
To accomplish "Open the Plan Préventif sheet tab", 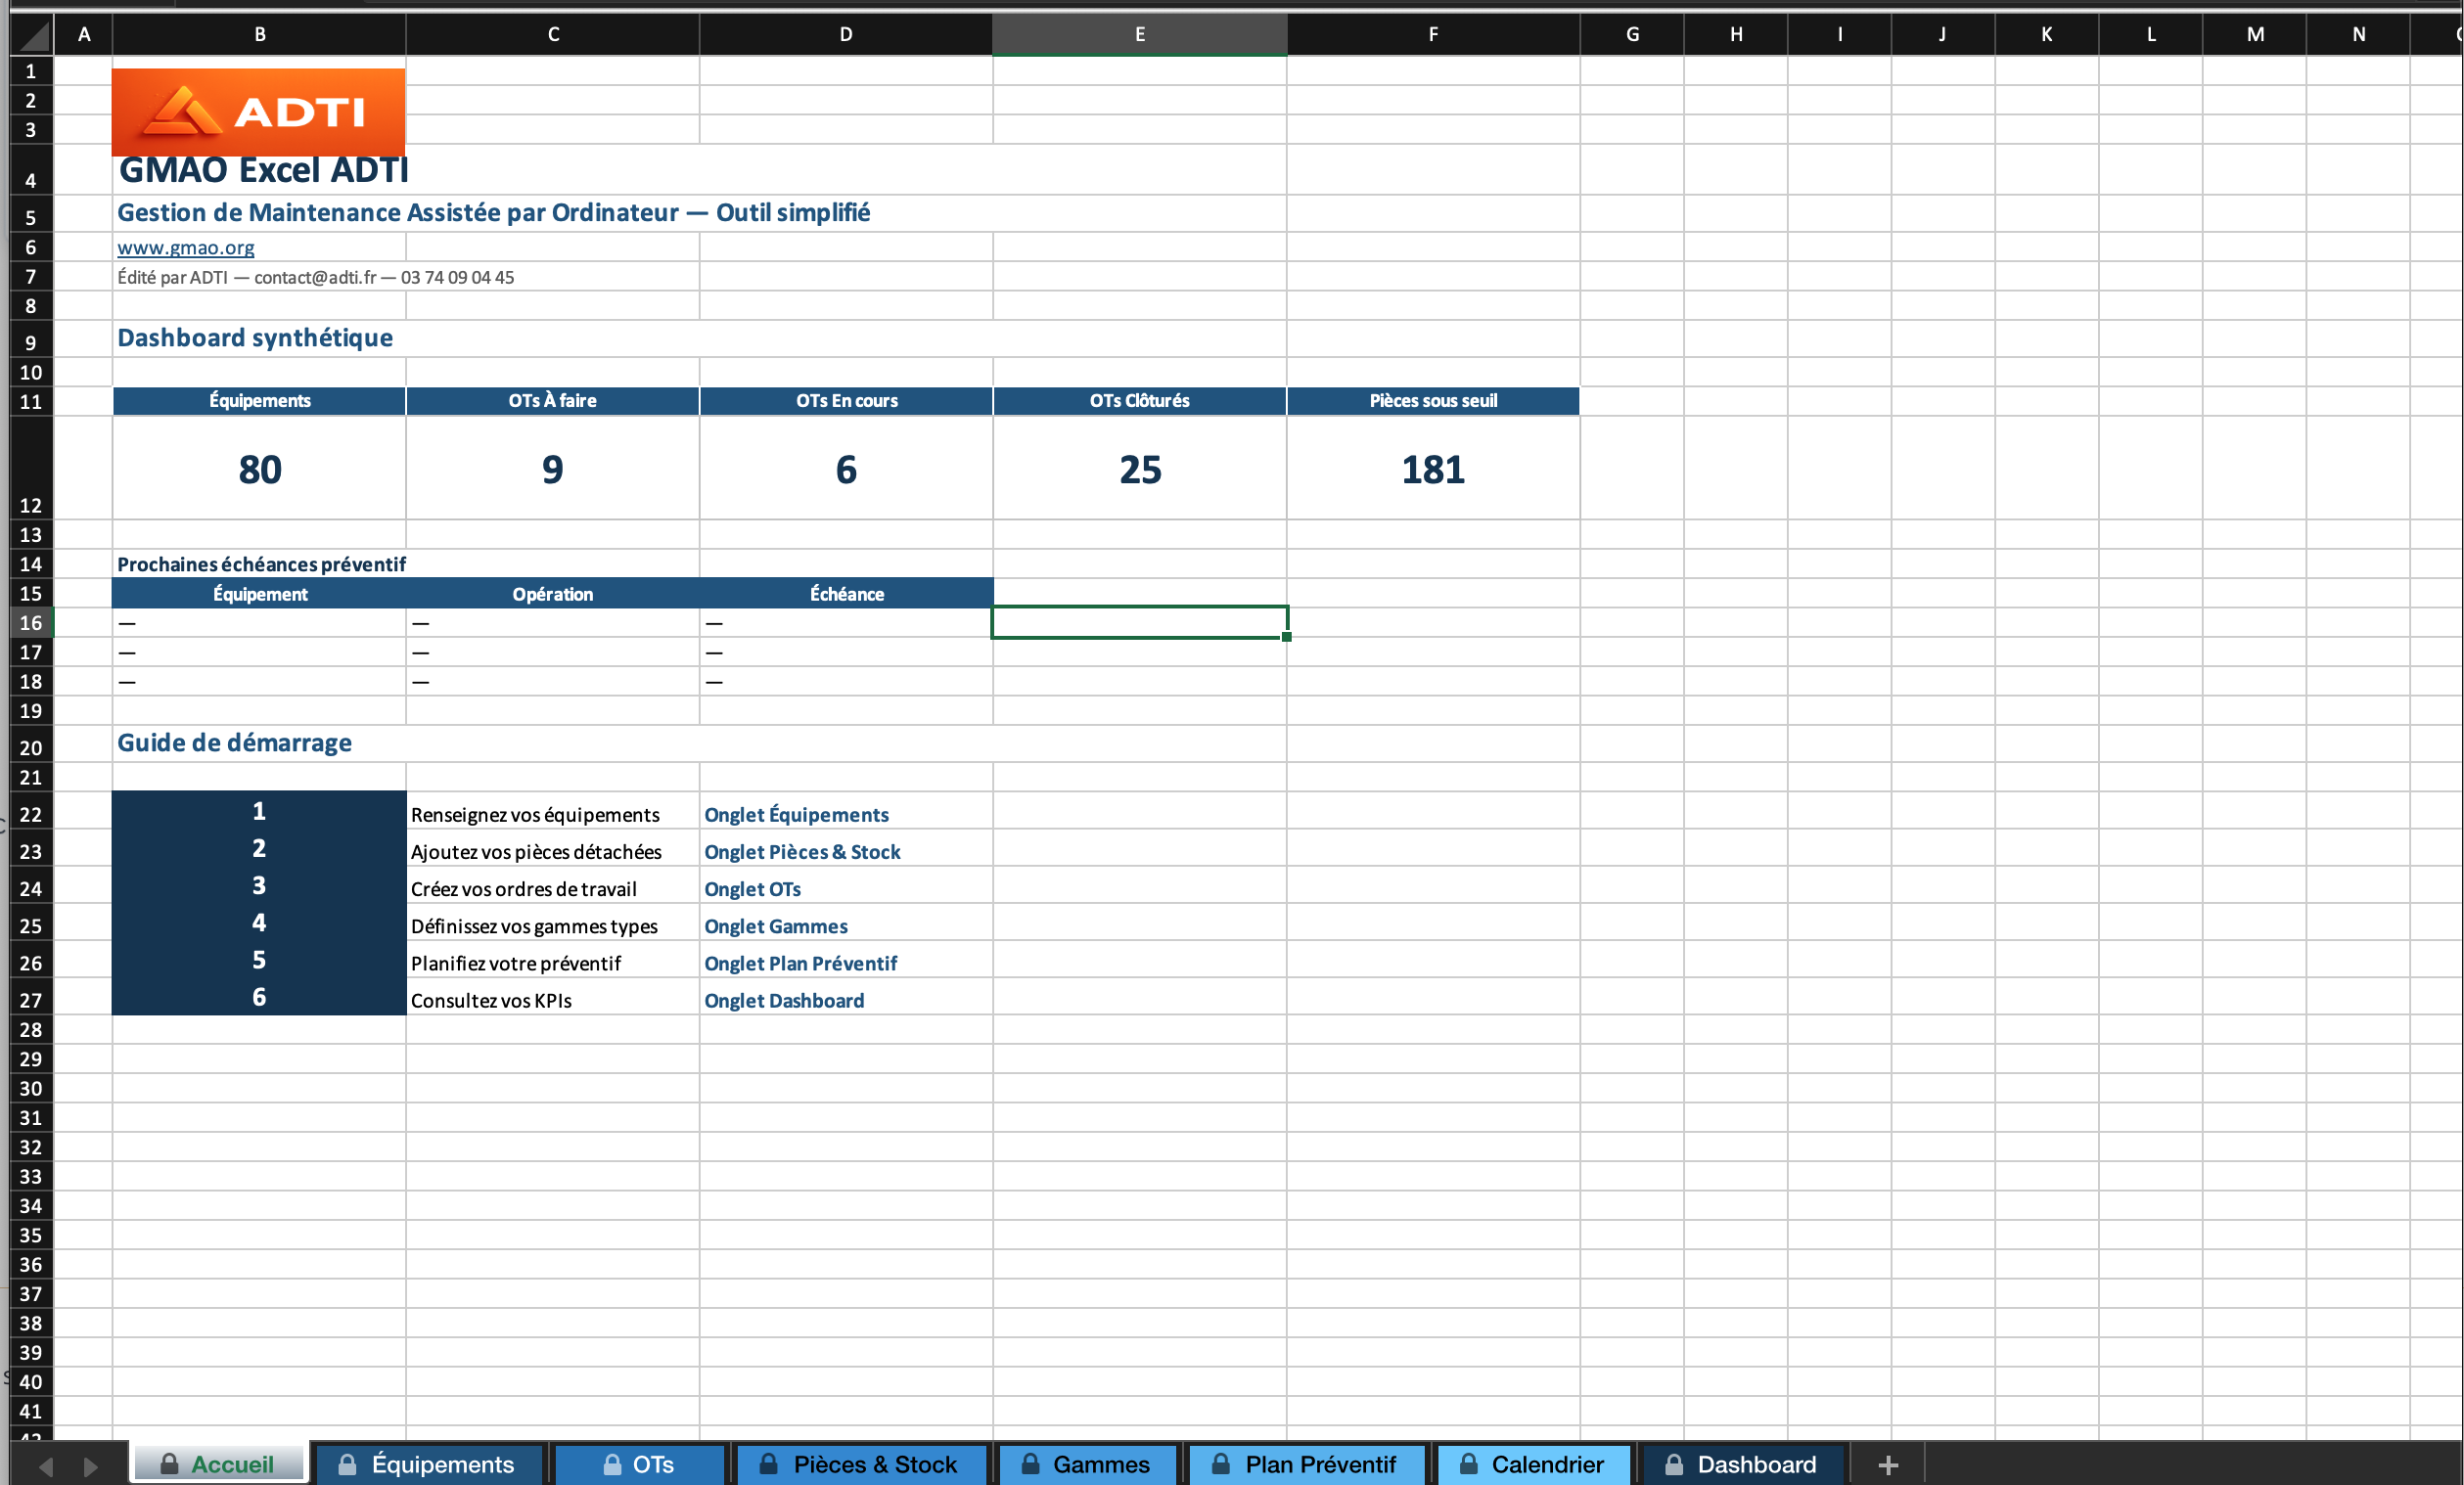I will click(x=1320, y=1464).
